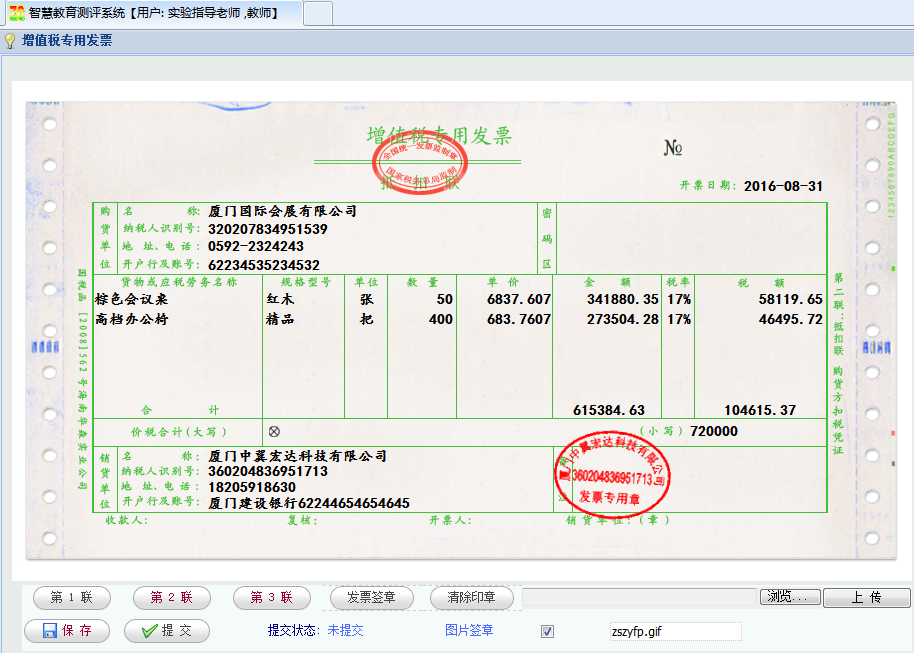914x653 pixels.
Task: Click the 增值税专用发票 page heading
Action: (67, 40)
